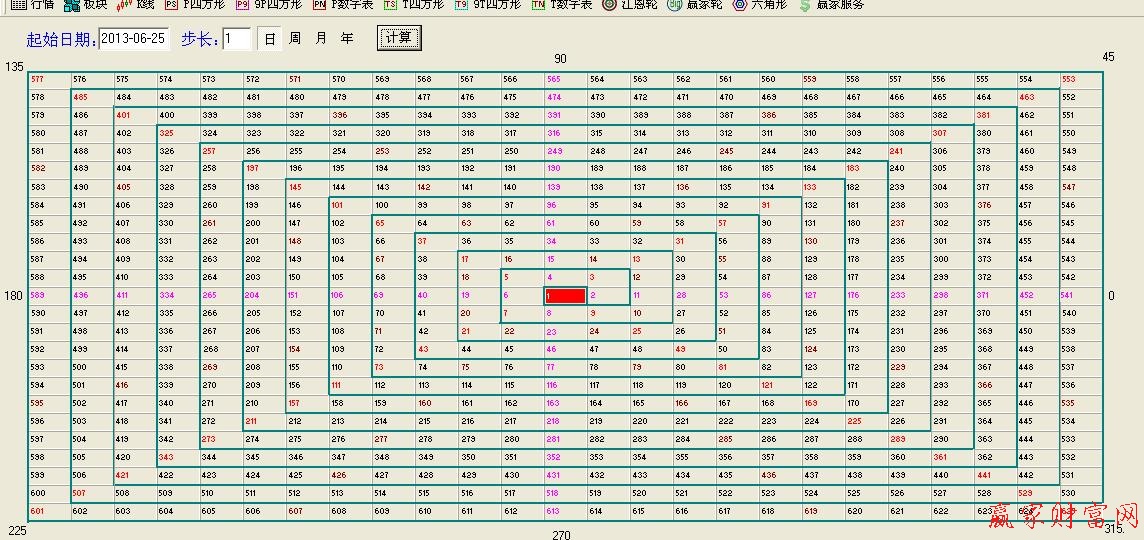
Task: Focus the 步长 step size input
Action: tap(236, 39)
